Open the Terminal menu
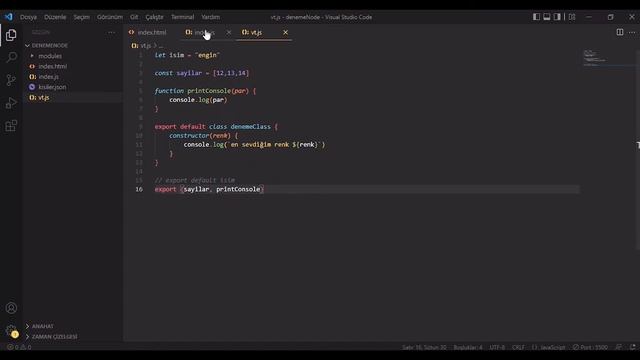Viewport: 640px width, 360px height. pos(182,17)
